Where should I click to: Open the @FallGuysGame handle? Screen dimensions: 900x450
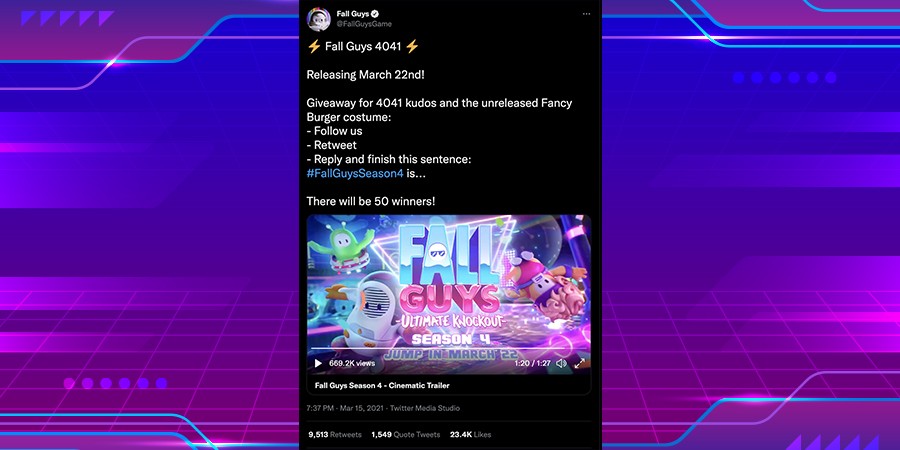[x=364, y=24]
